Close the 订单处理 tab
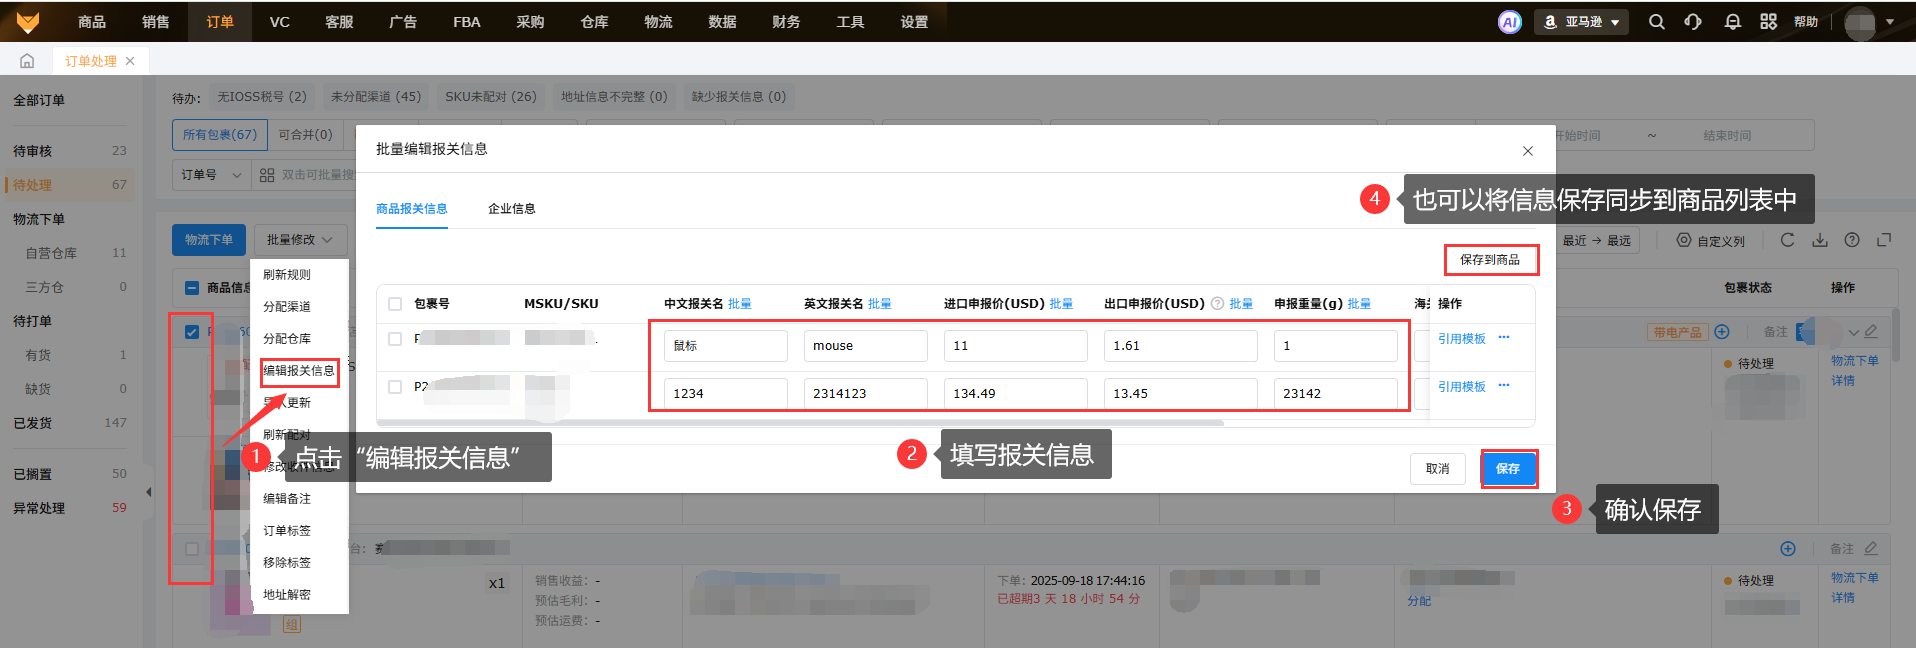Image resolution: width=1916 pixels, height=648 pixels. [x=130, y=61]
